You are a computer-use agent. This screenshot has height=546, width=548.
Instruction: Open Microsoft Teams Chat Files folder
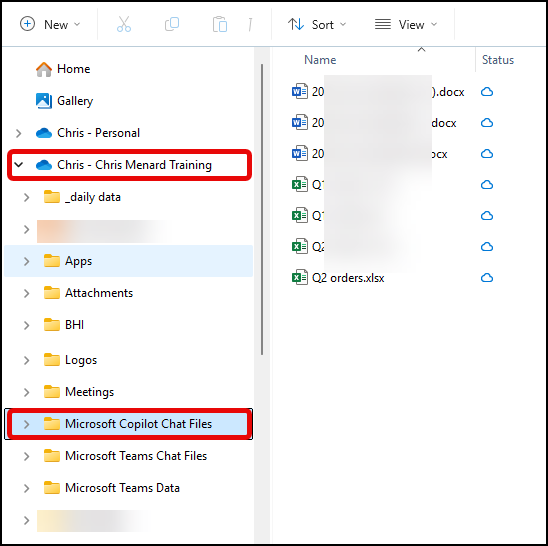pos(136,456)
